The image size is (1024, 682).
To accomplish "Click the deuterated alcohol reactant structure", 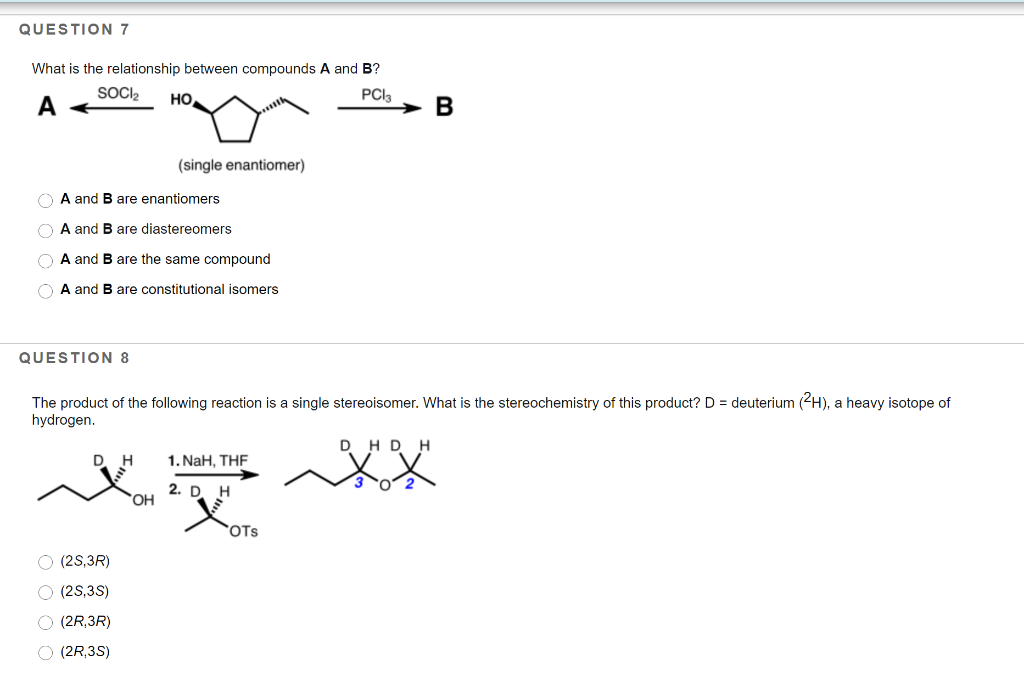I will 97,480.
